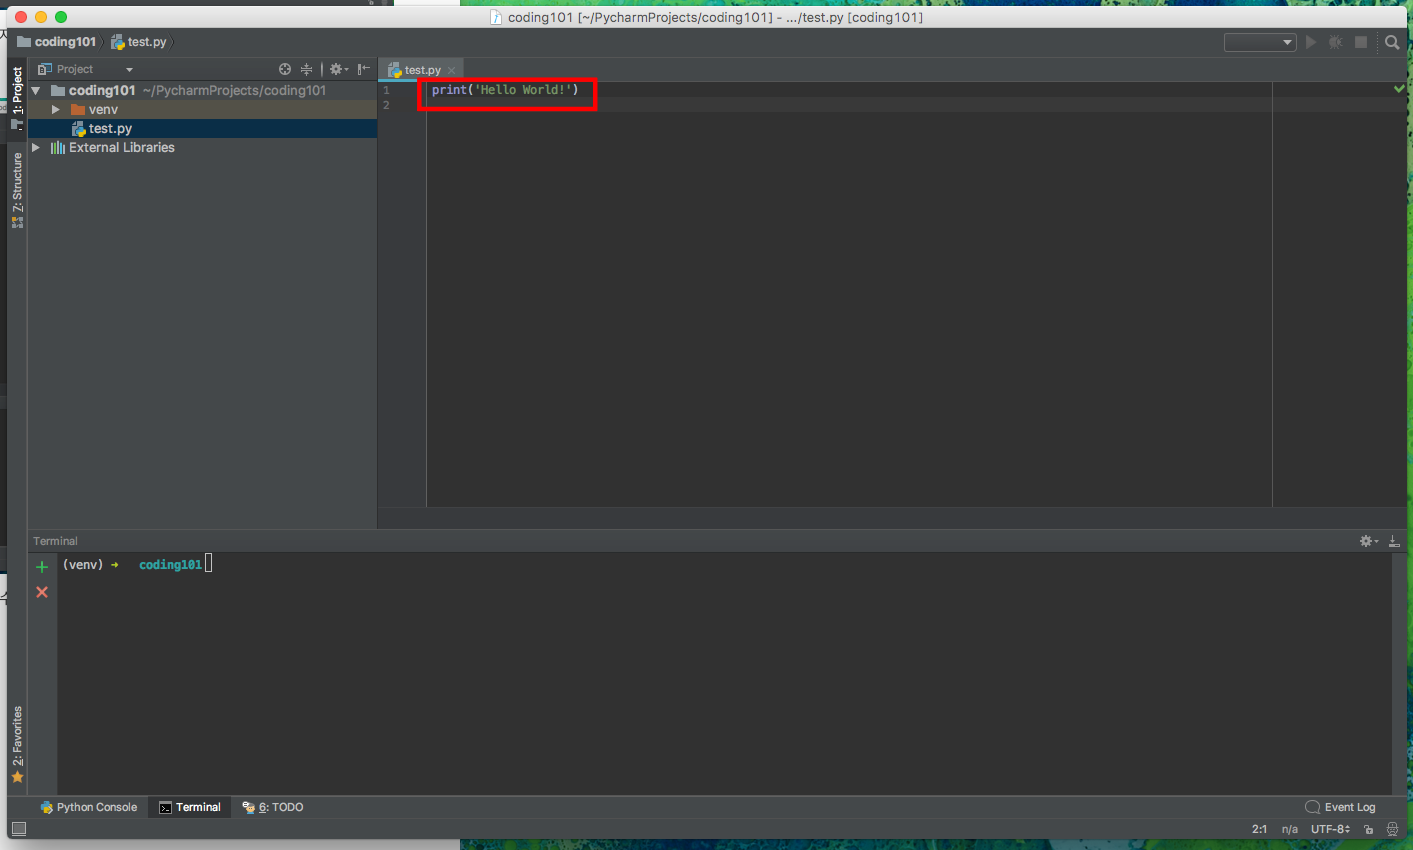Hide the Project panel using hide icon
This screenshot has width=1413, height=850.
[x=363, y=69]
